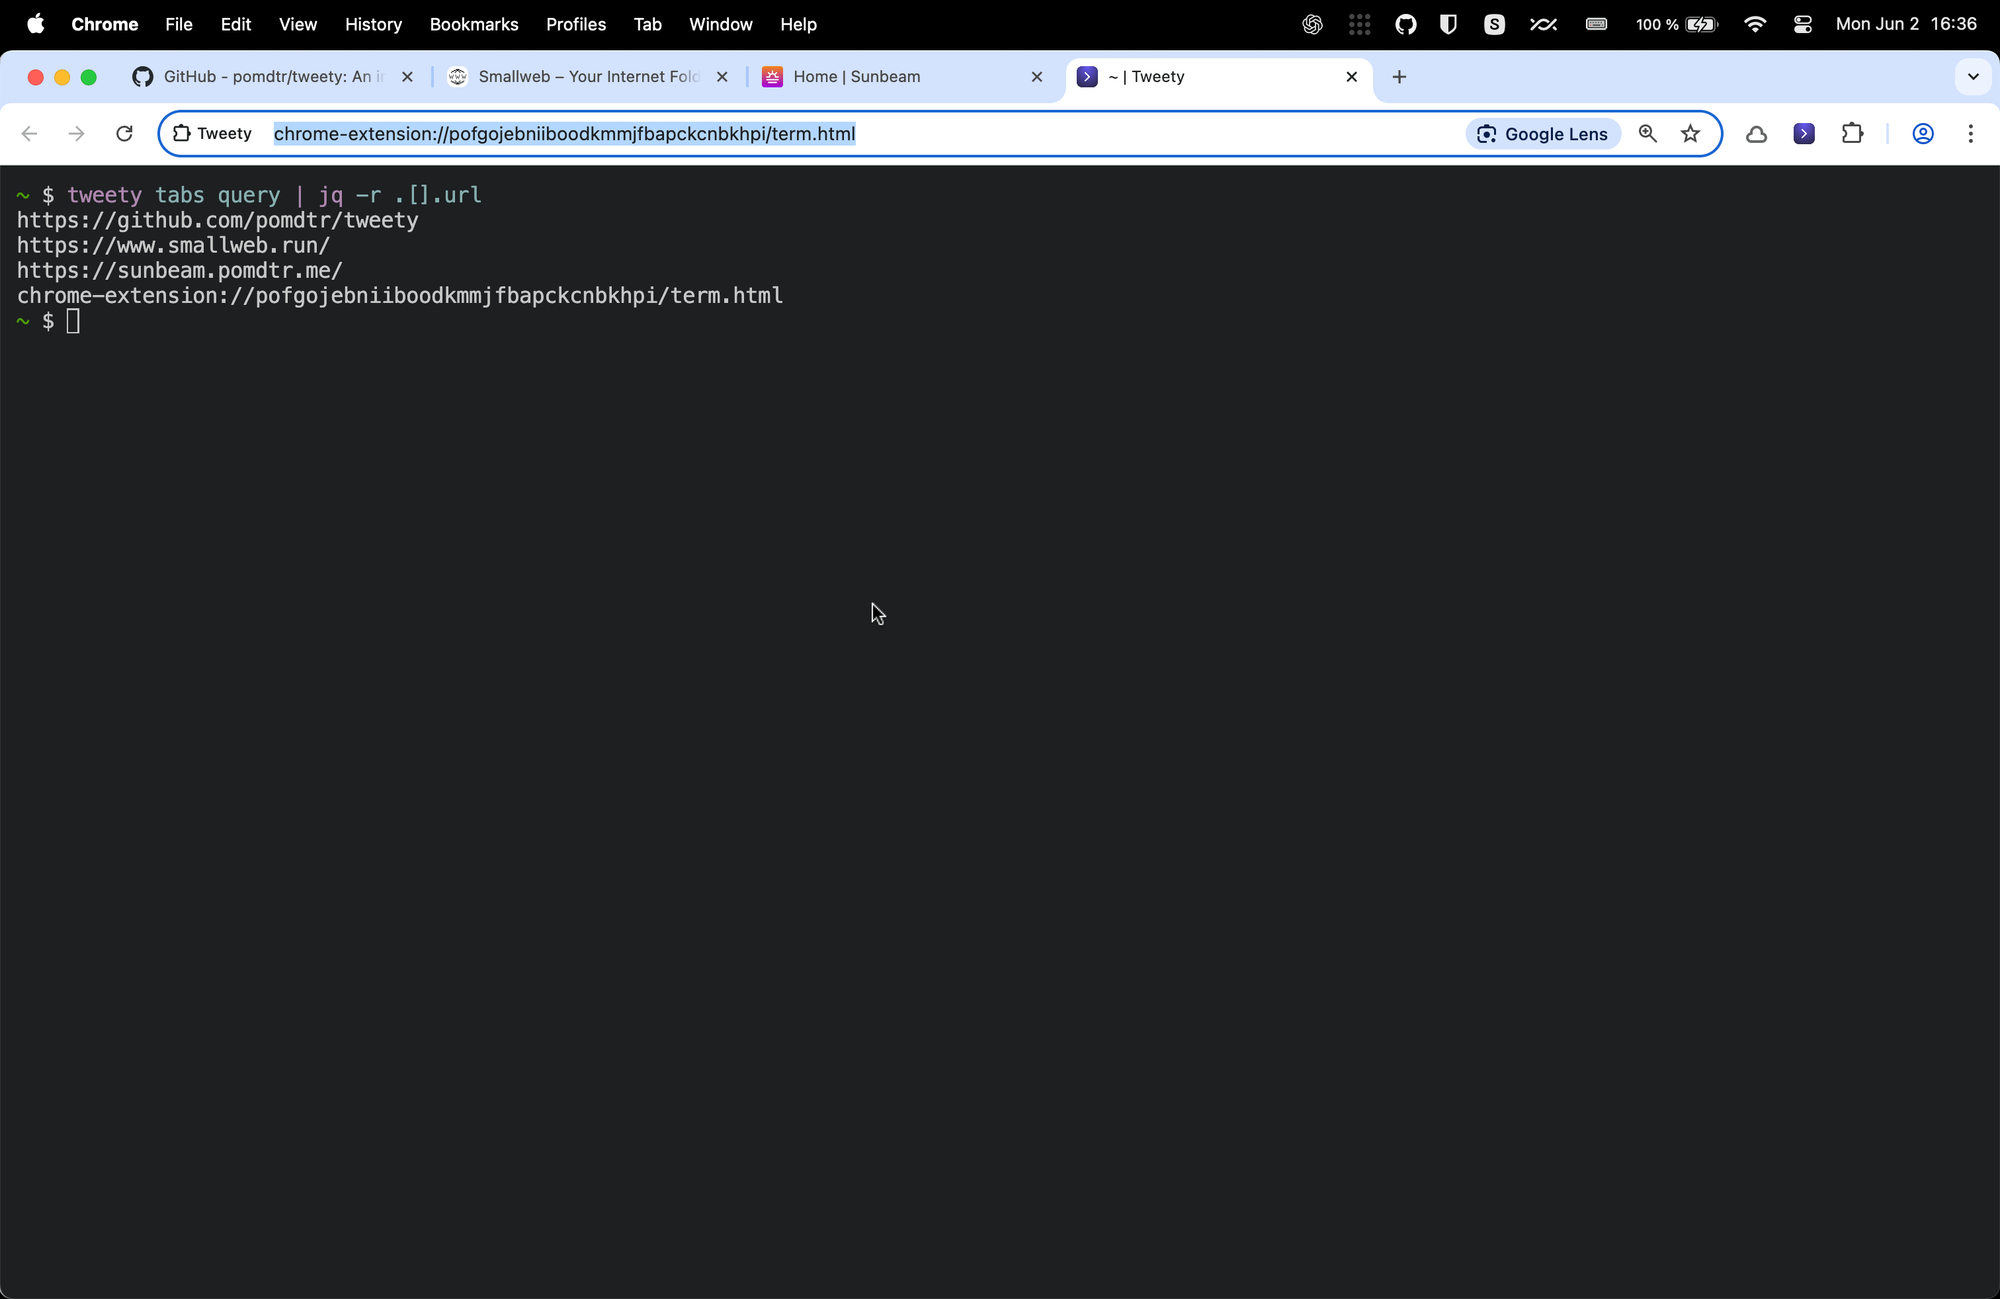The height and width of the screenshot is (1299, 2000).
Task: Open the Chrome profile avatar
Action: click(1922, 134)
